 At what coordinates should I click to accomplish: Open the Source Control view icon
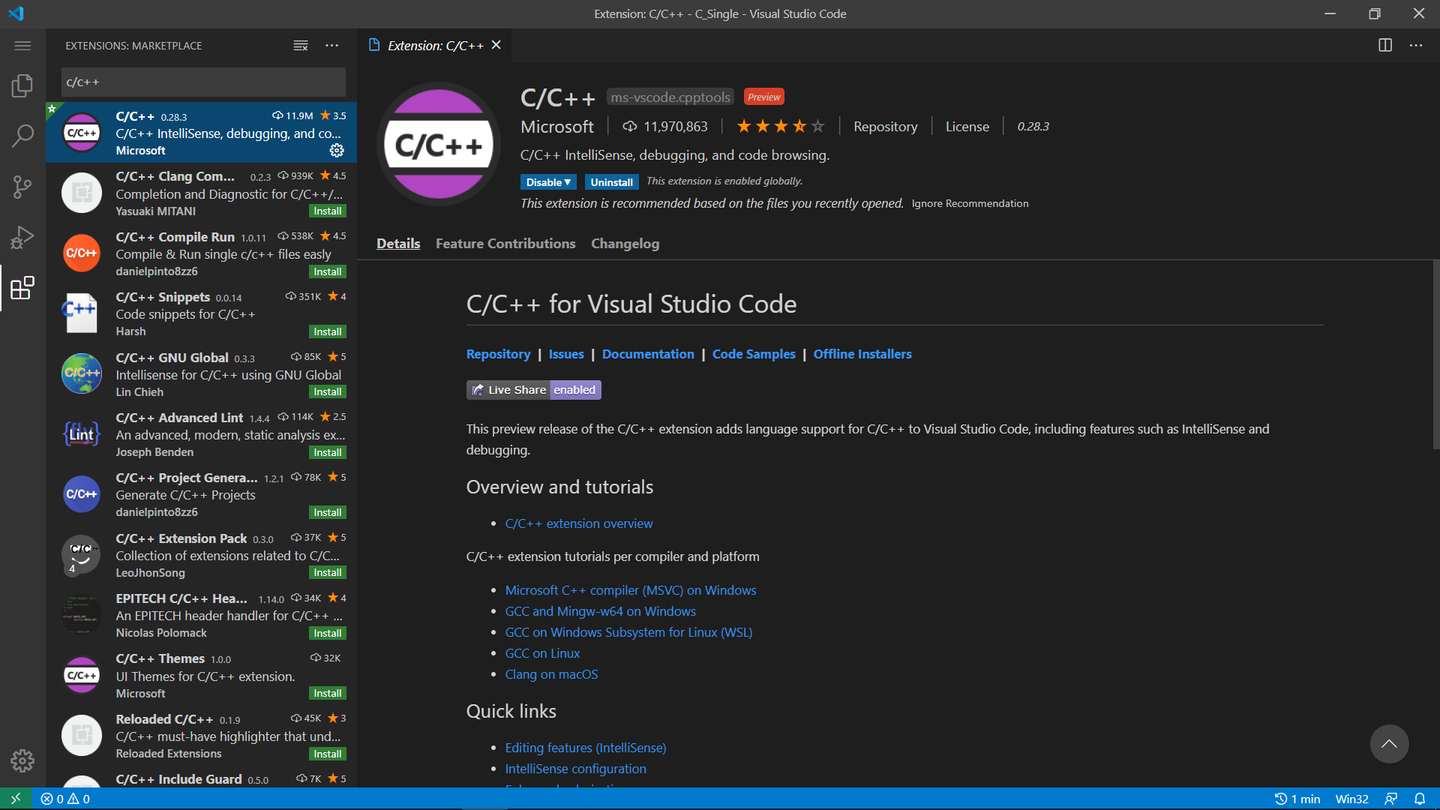tap(22, 187)
